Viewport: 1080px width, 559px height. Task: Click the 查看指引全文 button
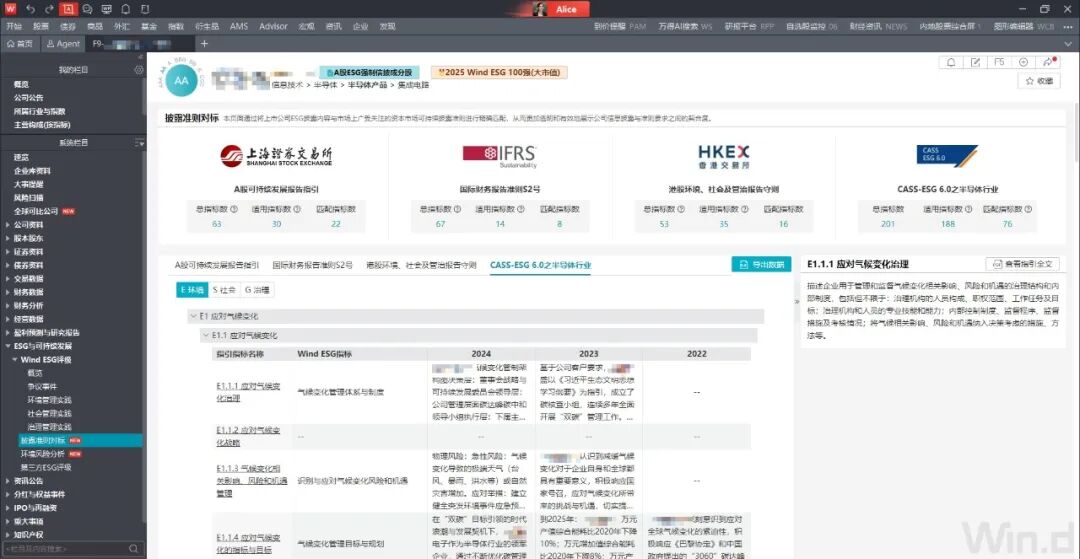tap(1022, 264)
